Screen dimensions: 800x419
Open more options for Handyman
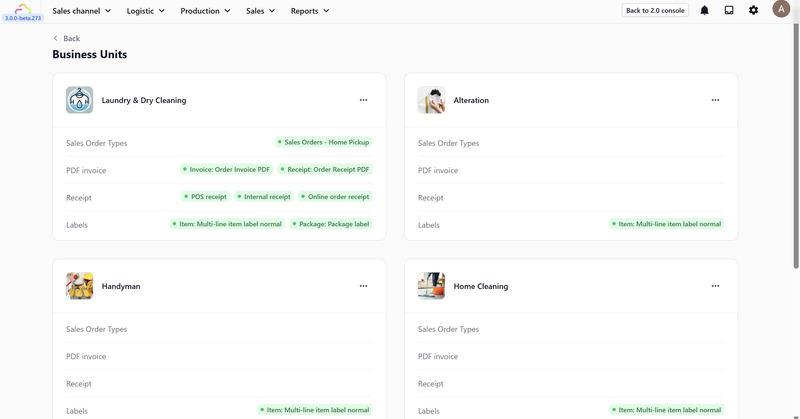[363, 286]
